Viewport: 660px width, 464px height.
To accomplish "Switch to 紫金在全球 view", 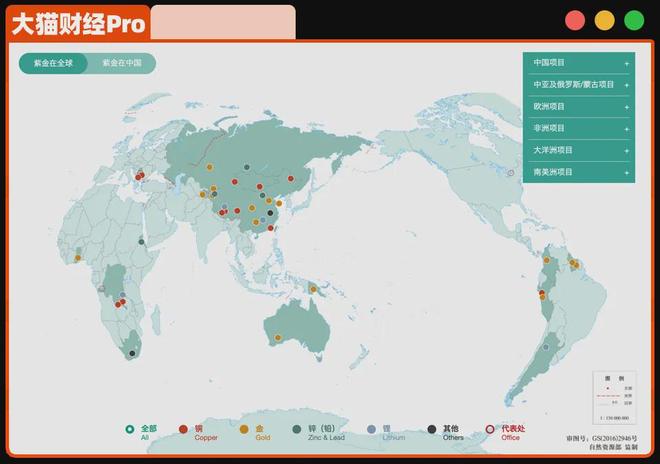I will 53,63.
